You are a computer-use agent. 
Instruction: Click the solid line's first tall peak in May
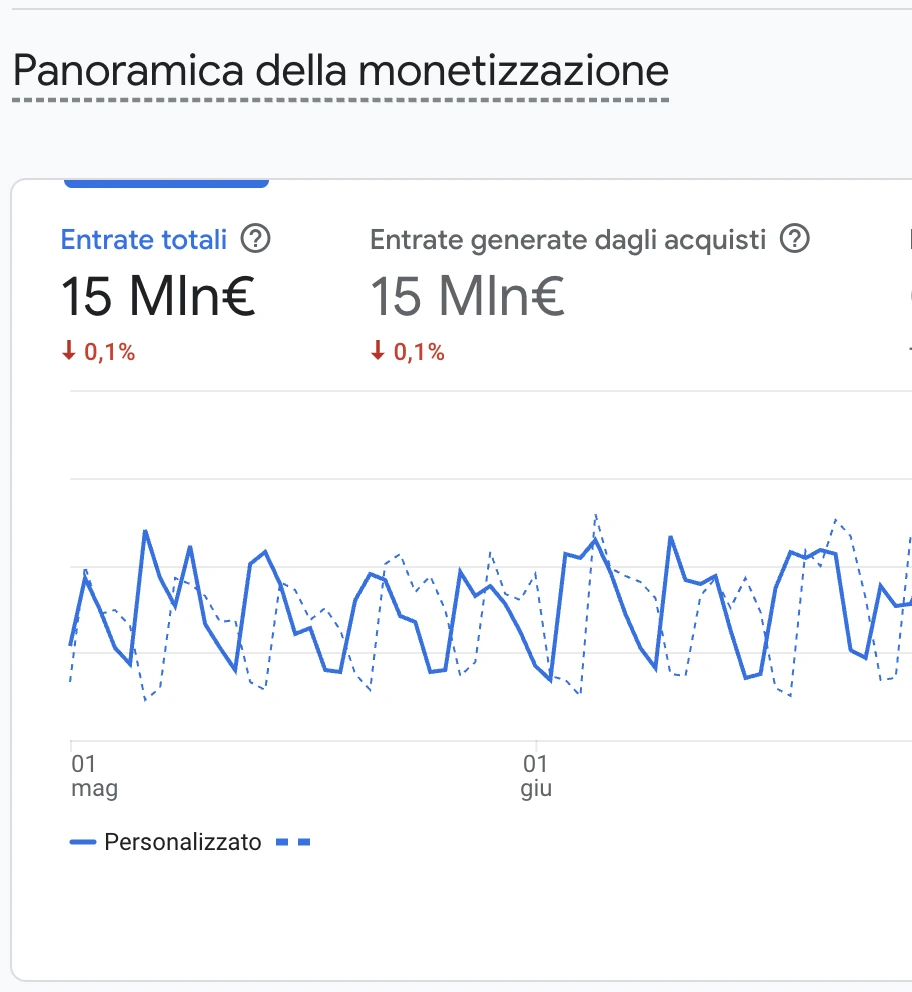point(145,531)
